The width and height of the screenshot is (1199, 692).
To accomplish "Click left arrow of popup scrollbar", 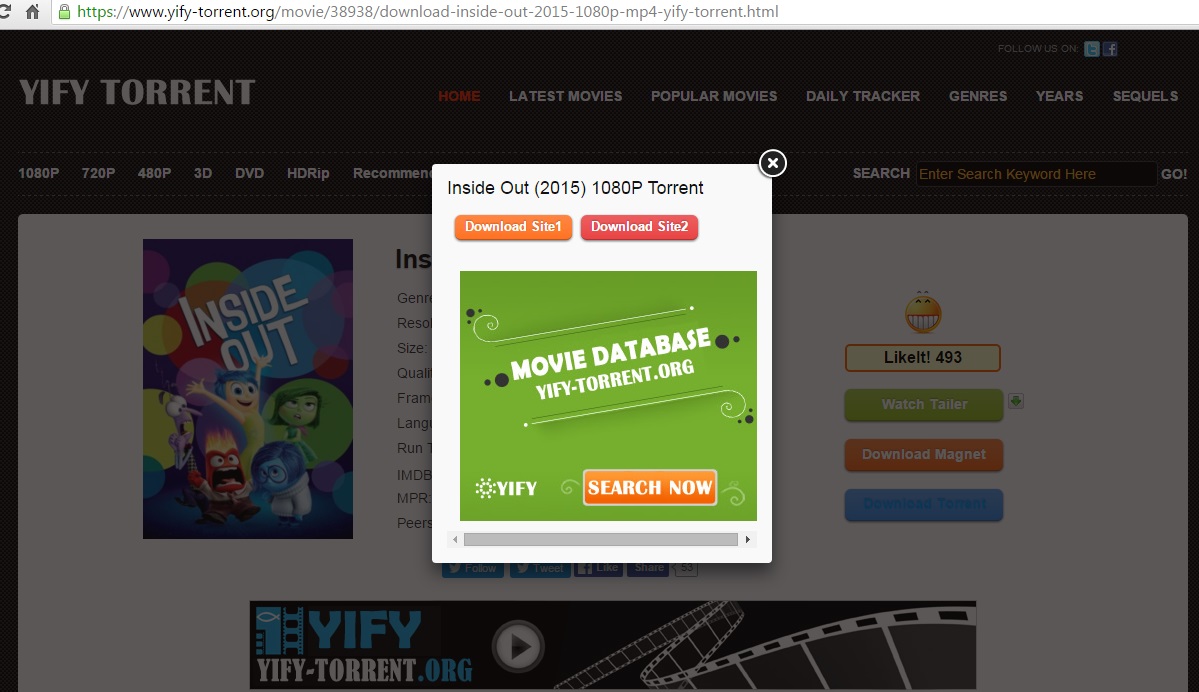I will (455, 540).
